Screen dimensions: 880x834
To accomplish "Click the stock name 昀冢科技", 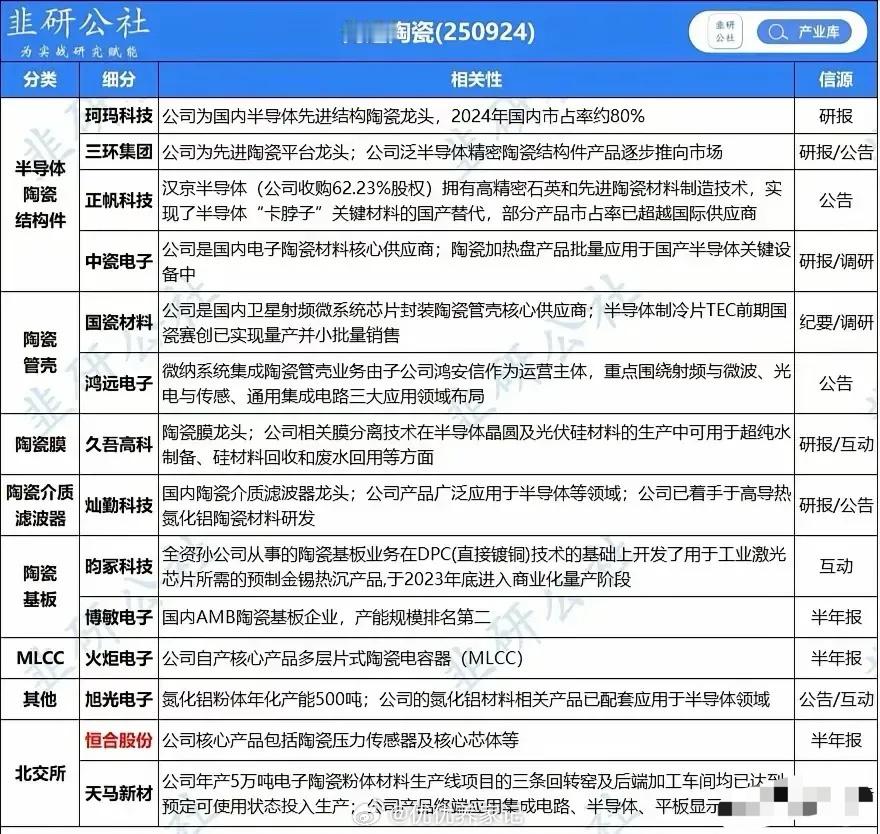I will (x=118, y=566).
